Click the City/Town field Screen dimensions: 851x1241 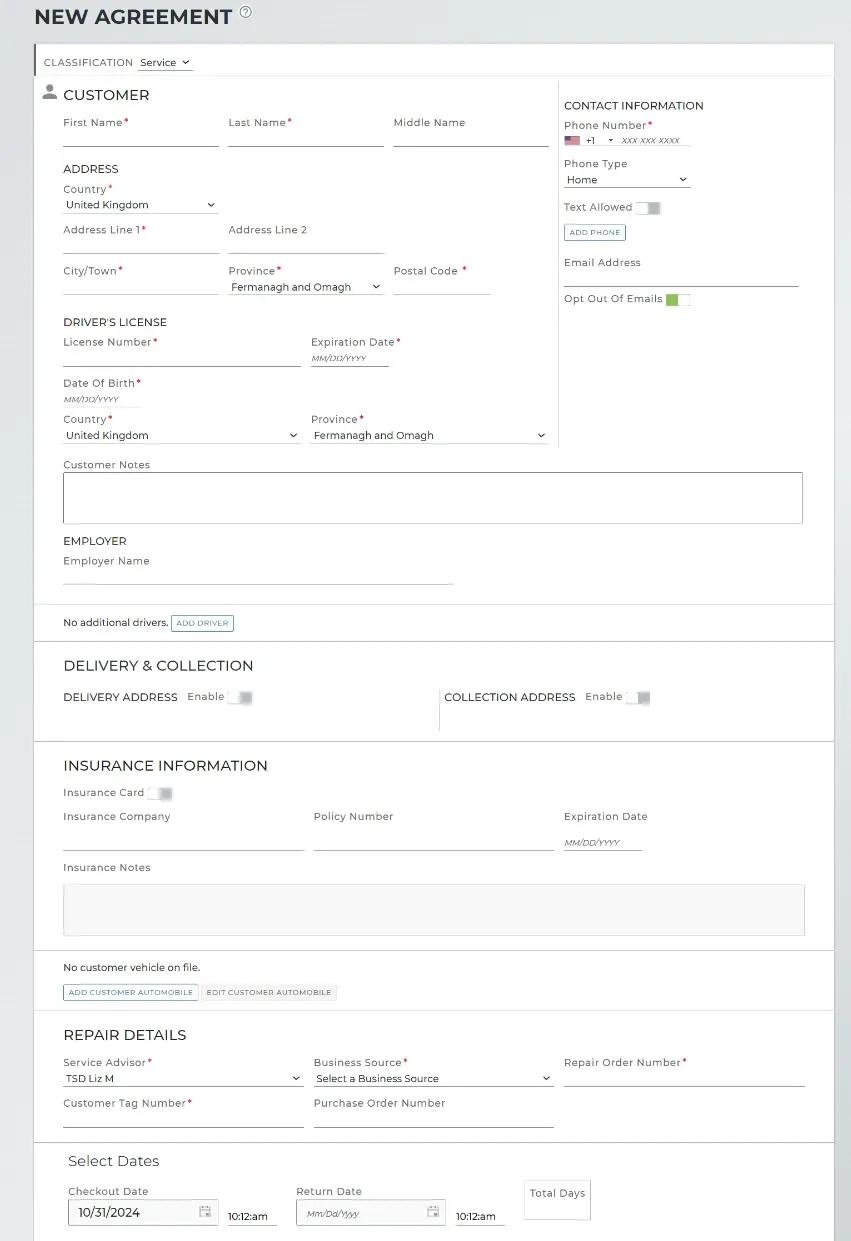click(141, 286)
